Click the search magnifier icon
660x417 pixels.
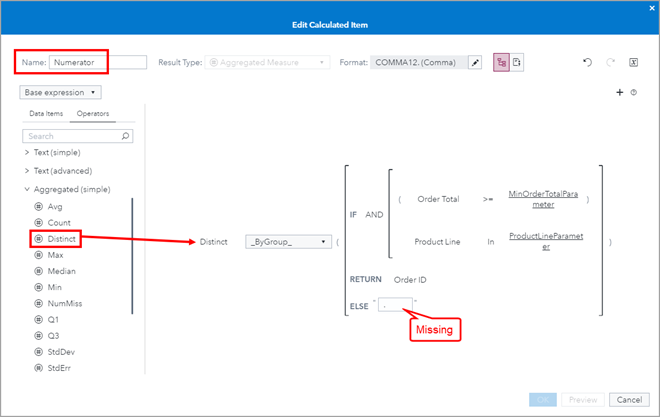(x=124, y=136)
